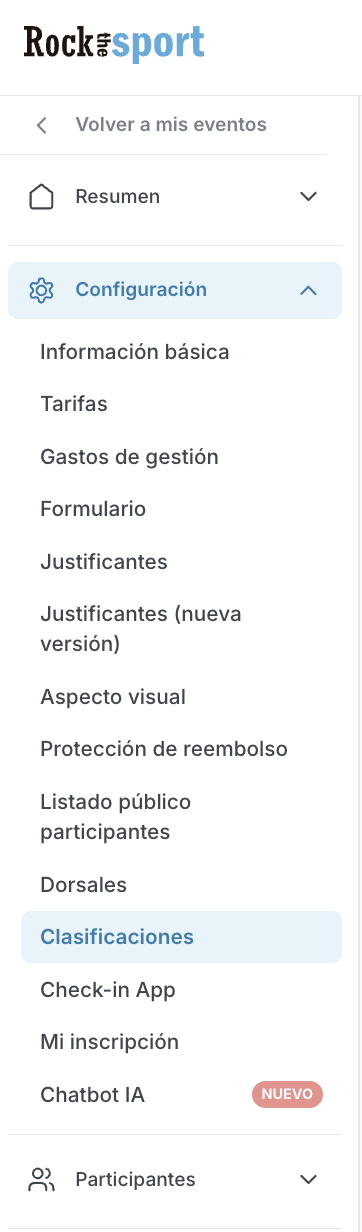The image size is (362, 1232).
Task: Click the NUEVO badge on Chatbot IA
Action: click(287, 1095)
